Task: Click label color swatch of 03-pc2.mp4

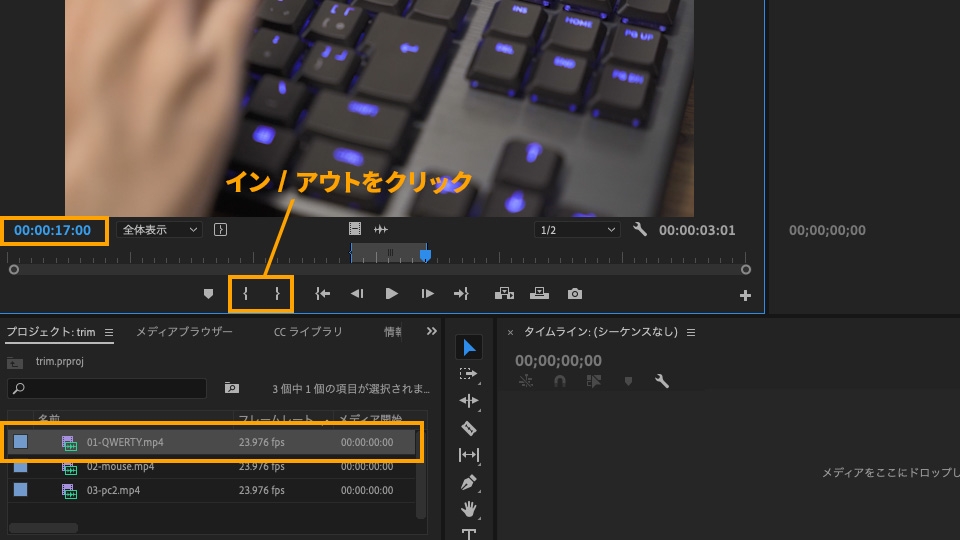Action: 21,490
